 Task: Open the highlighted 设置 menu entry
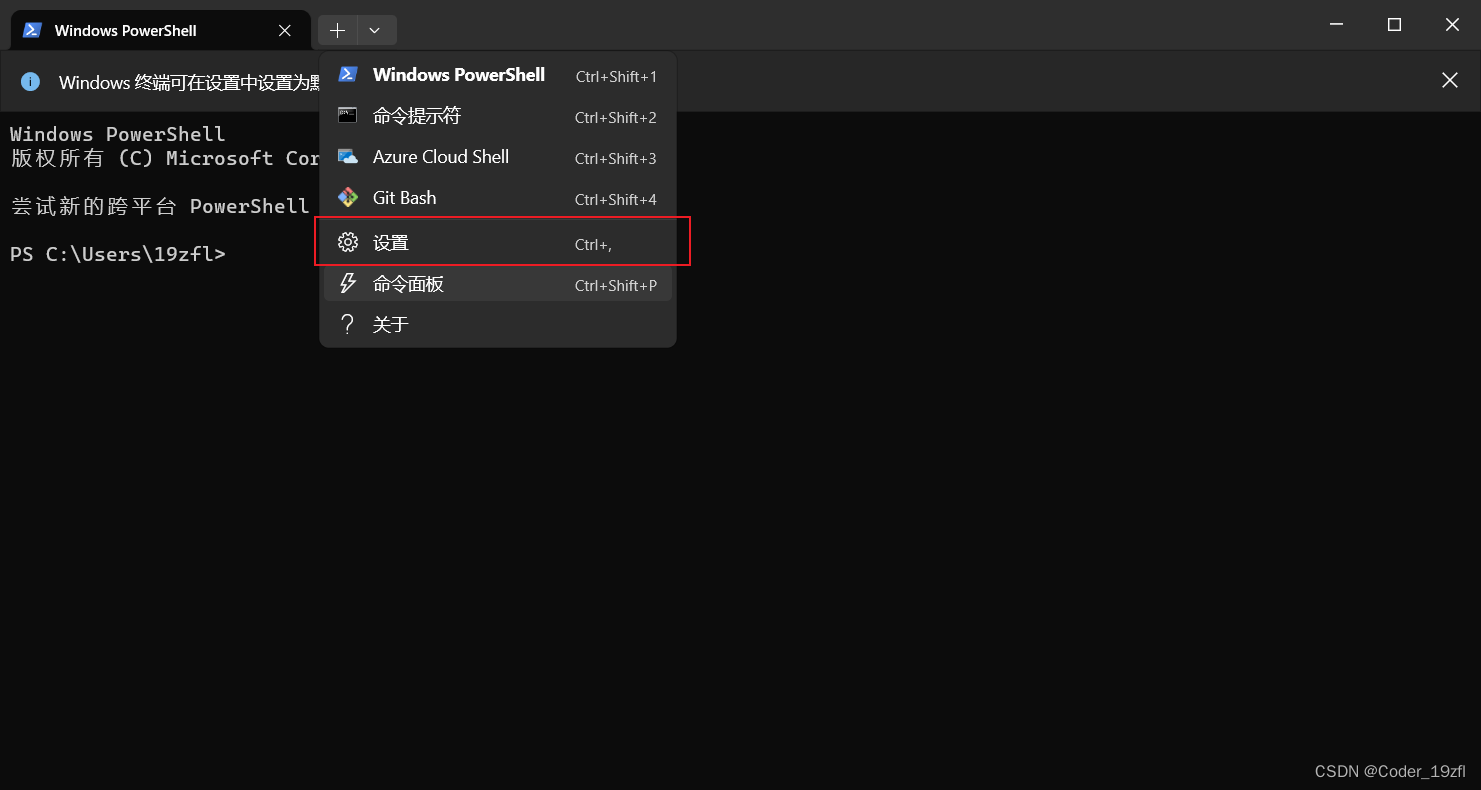point(392,242)
